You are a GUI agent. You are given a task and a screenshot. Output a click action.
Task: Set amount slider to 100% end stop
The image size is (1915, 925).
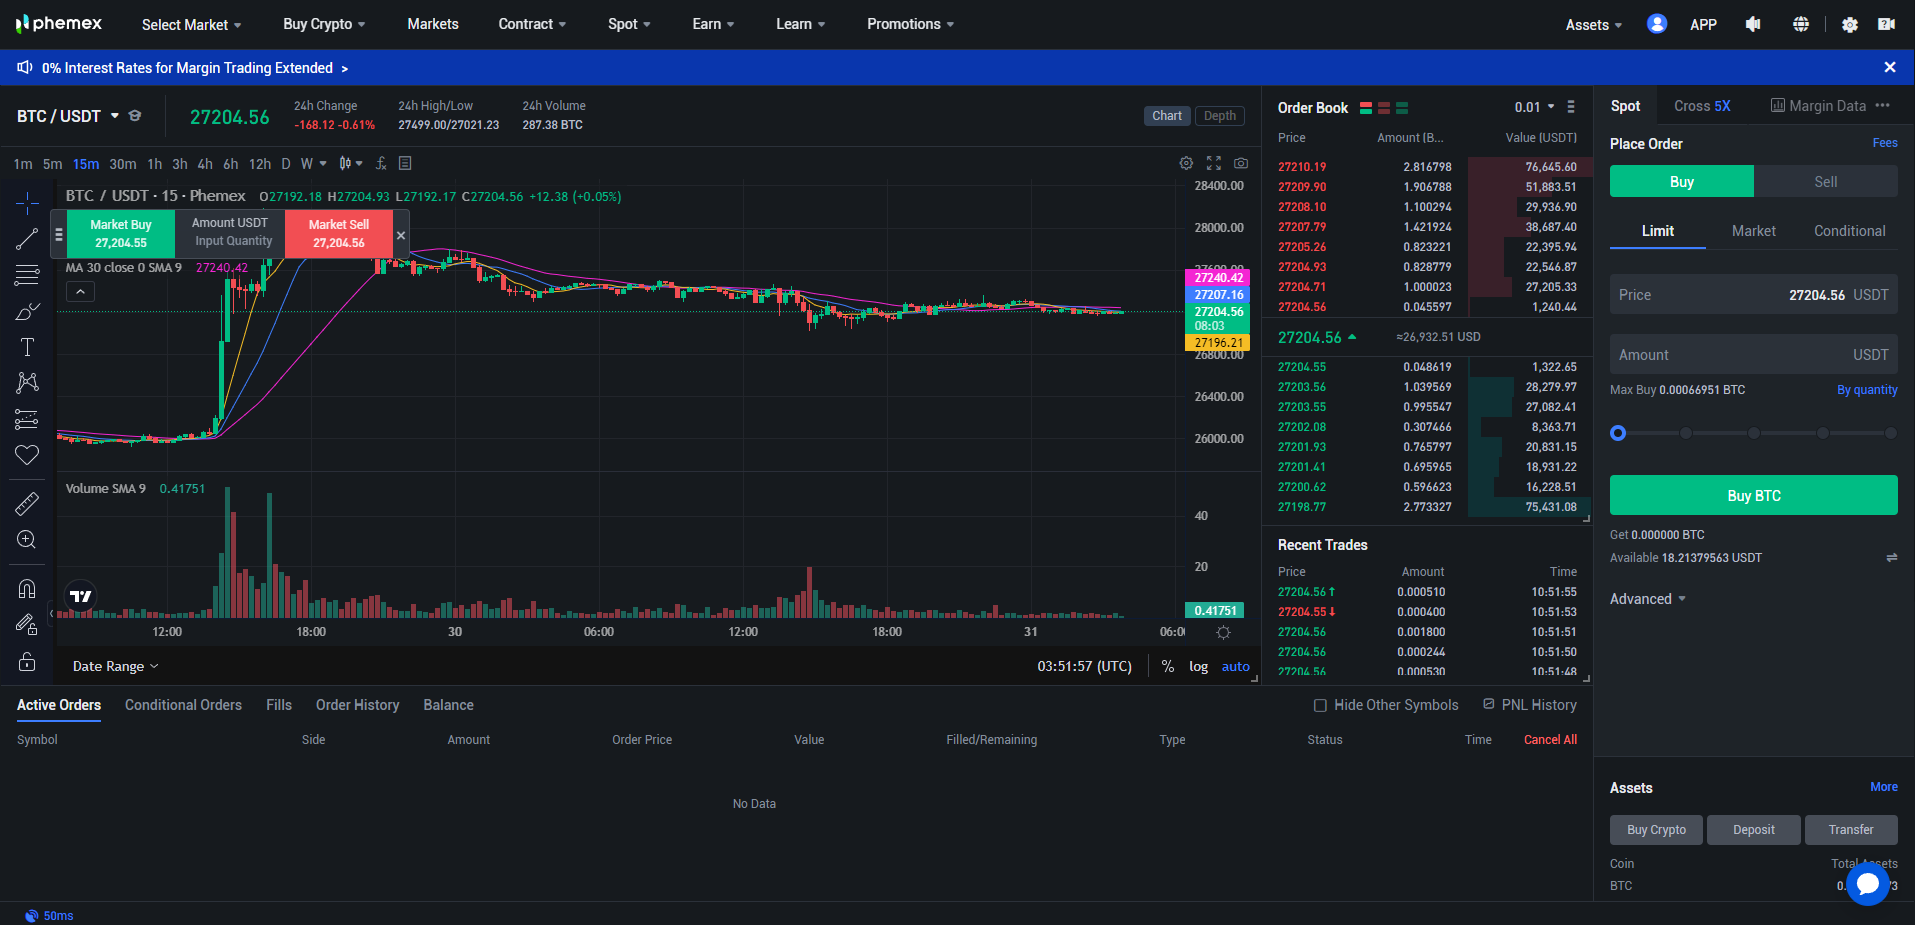click(1890, 433)
